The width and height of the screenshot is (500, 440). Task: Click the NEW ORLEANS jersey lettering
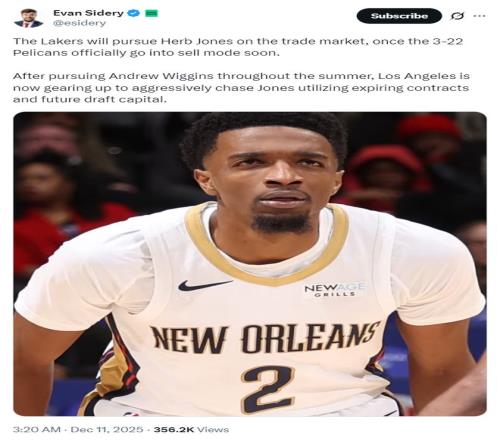coord(265,338)
